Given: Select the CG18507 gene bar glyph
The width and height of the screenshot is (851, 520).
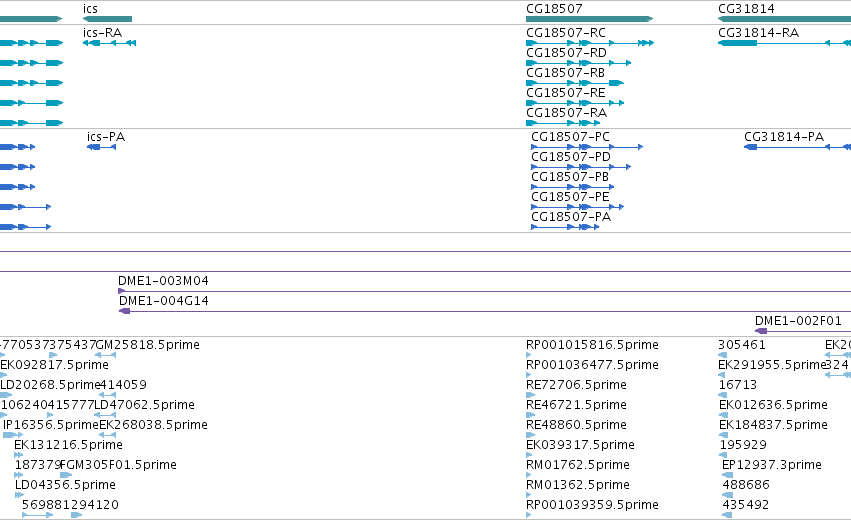Looking at the screenshot, I should [589, 19].
